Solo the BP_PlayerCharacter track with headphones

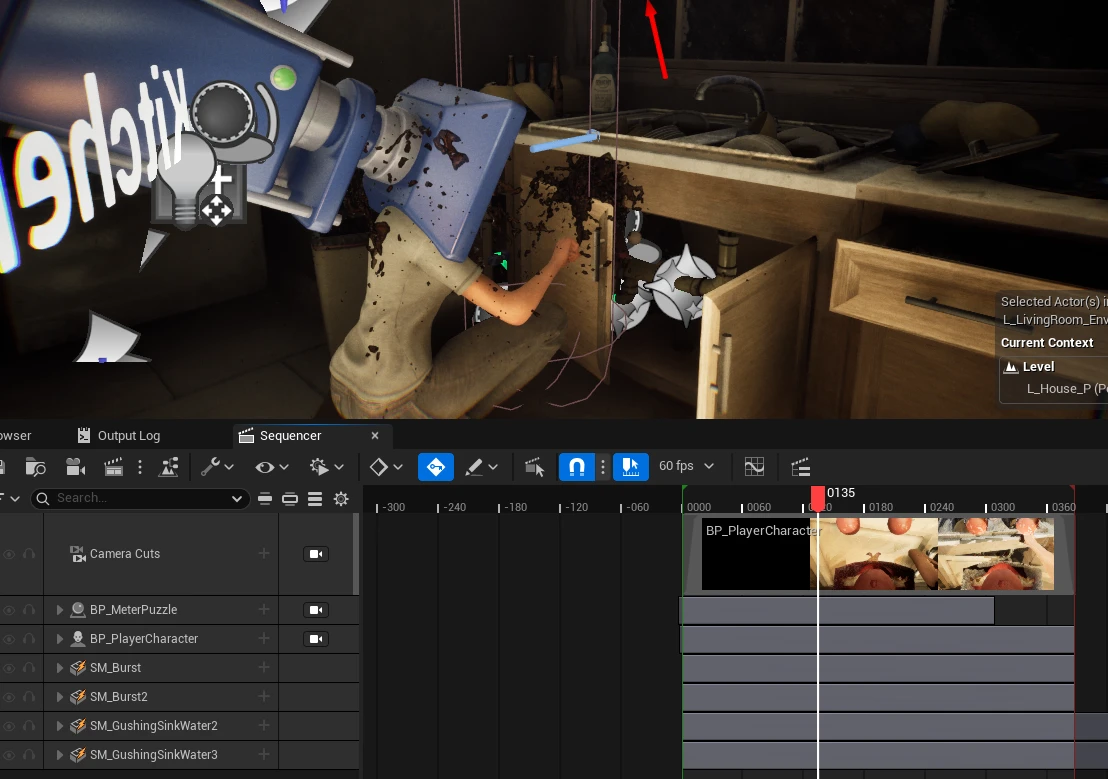tap(29, 638)
